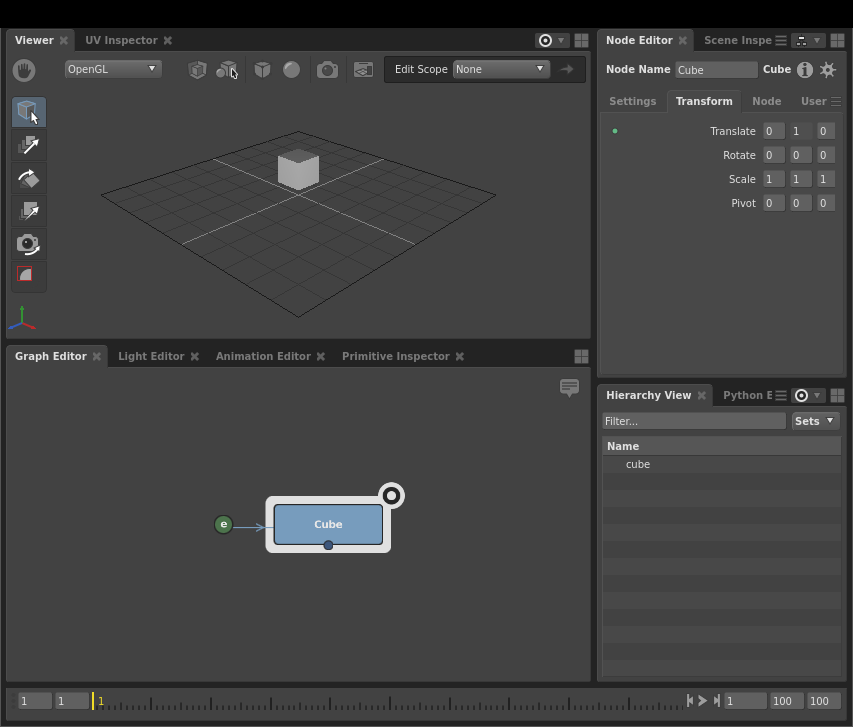Image resolution: width=853 pixels, height=727 pixels.
Task: Open the hamburger menu beside User tab
Action: [x=836, y=102]
